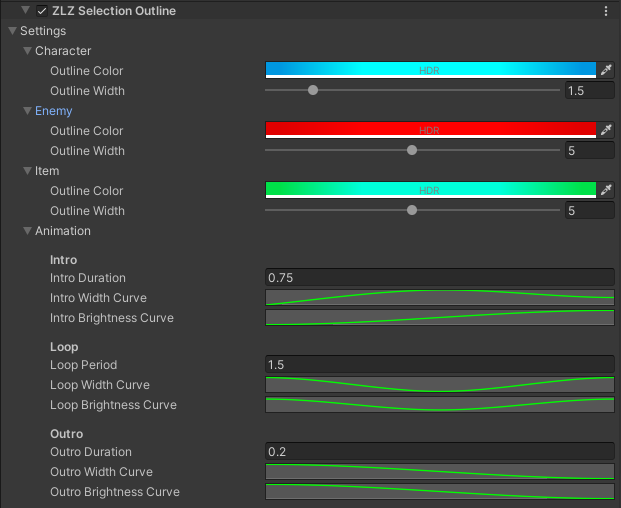Click the Outro Brightness Curve label
Image resolution: width=621 pixels, height=508 pixels.
pos(115,492)
